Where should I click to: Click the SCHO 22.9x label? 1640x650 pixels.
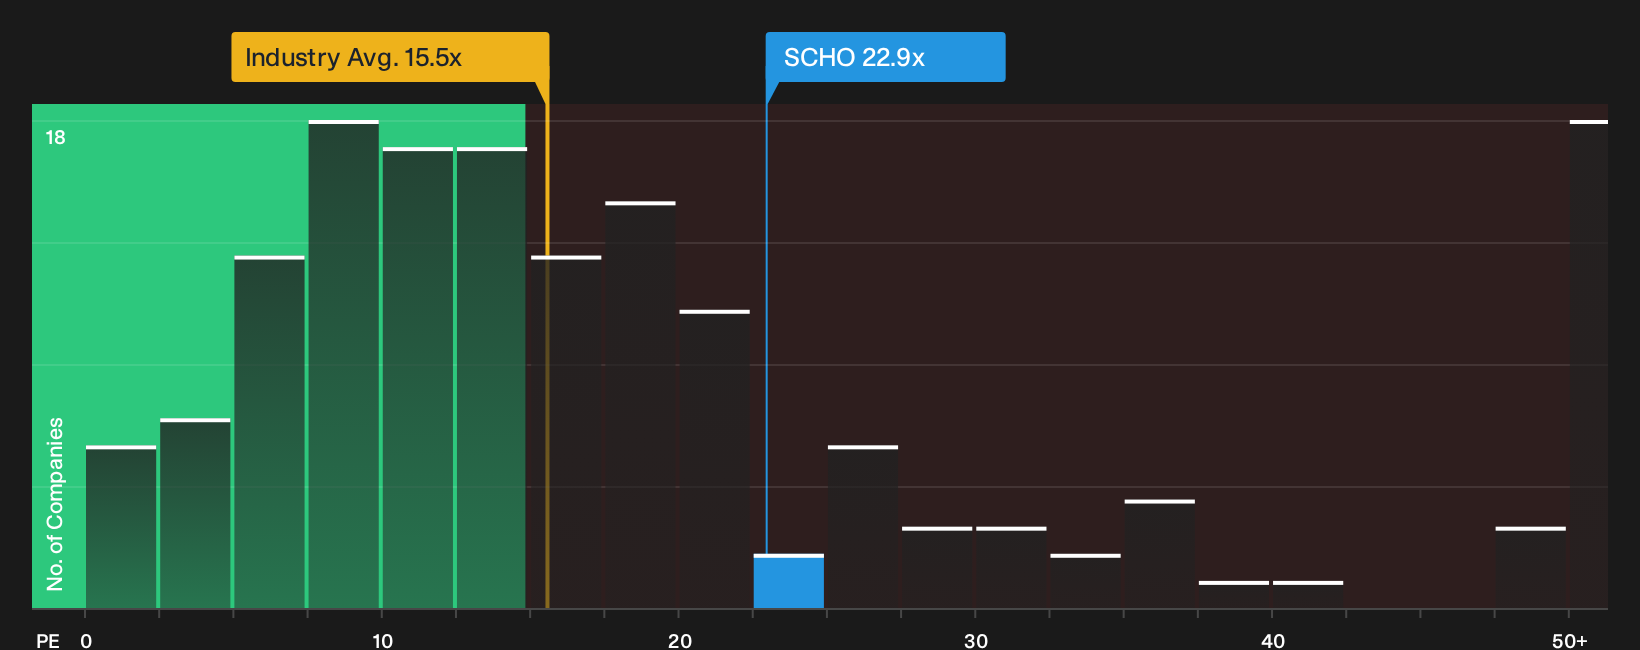[885, 57]
